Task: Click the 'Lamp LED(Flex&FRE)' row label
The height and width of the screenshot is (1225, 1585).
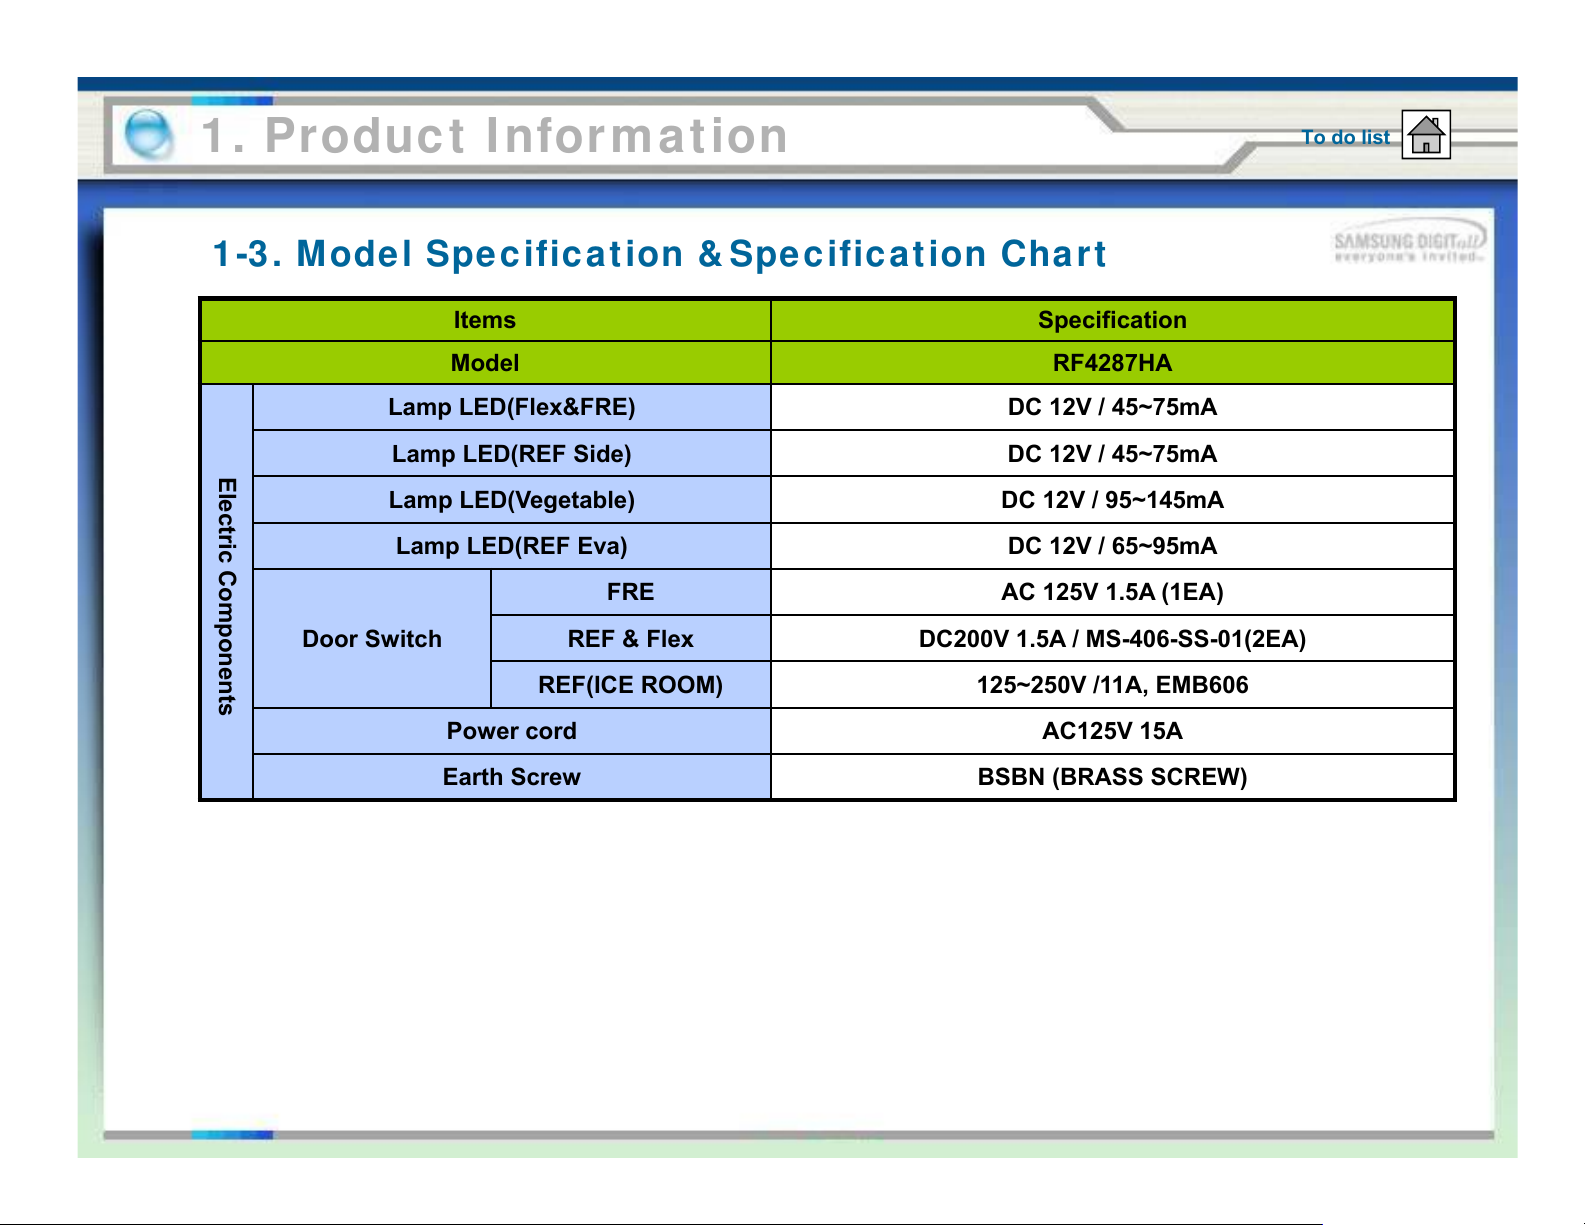Action: tap(512, 407)
